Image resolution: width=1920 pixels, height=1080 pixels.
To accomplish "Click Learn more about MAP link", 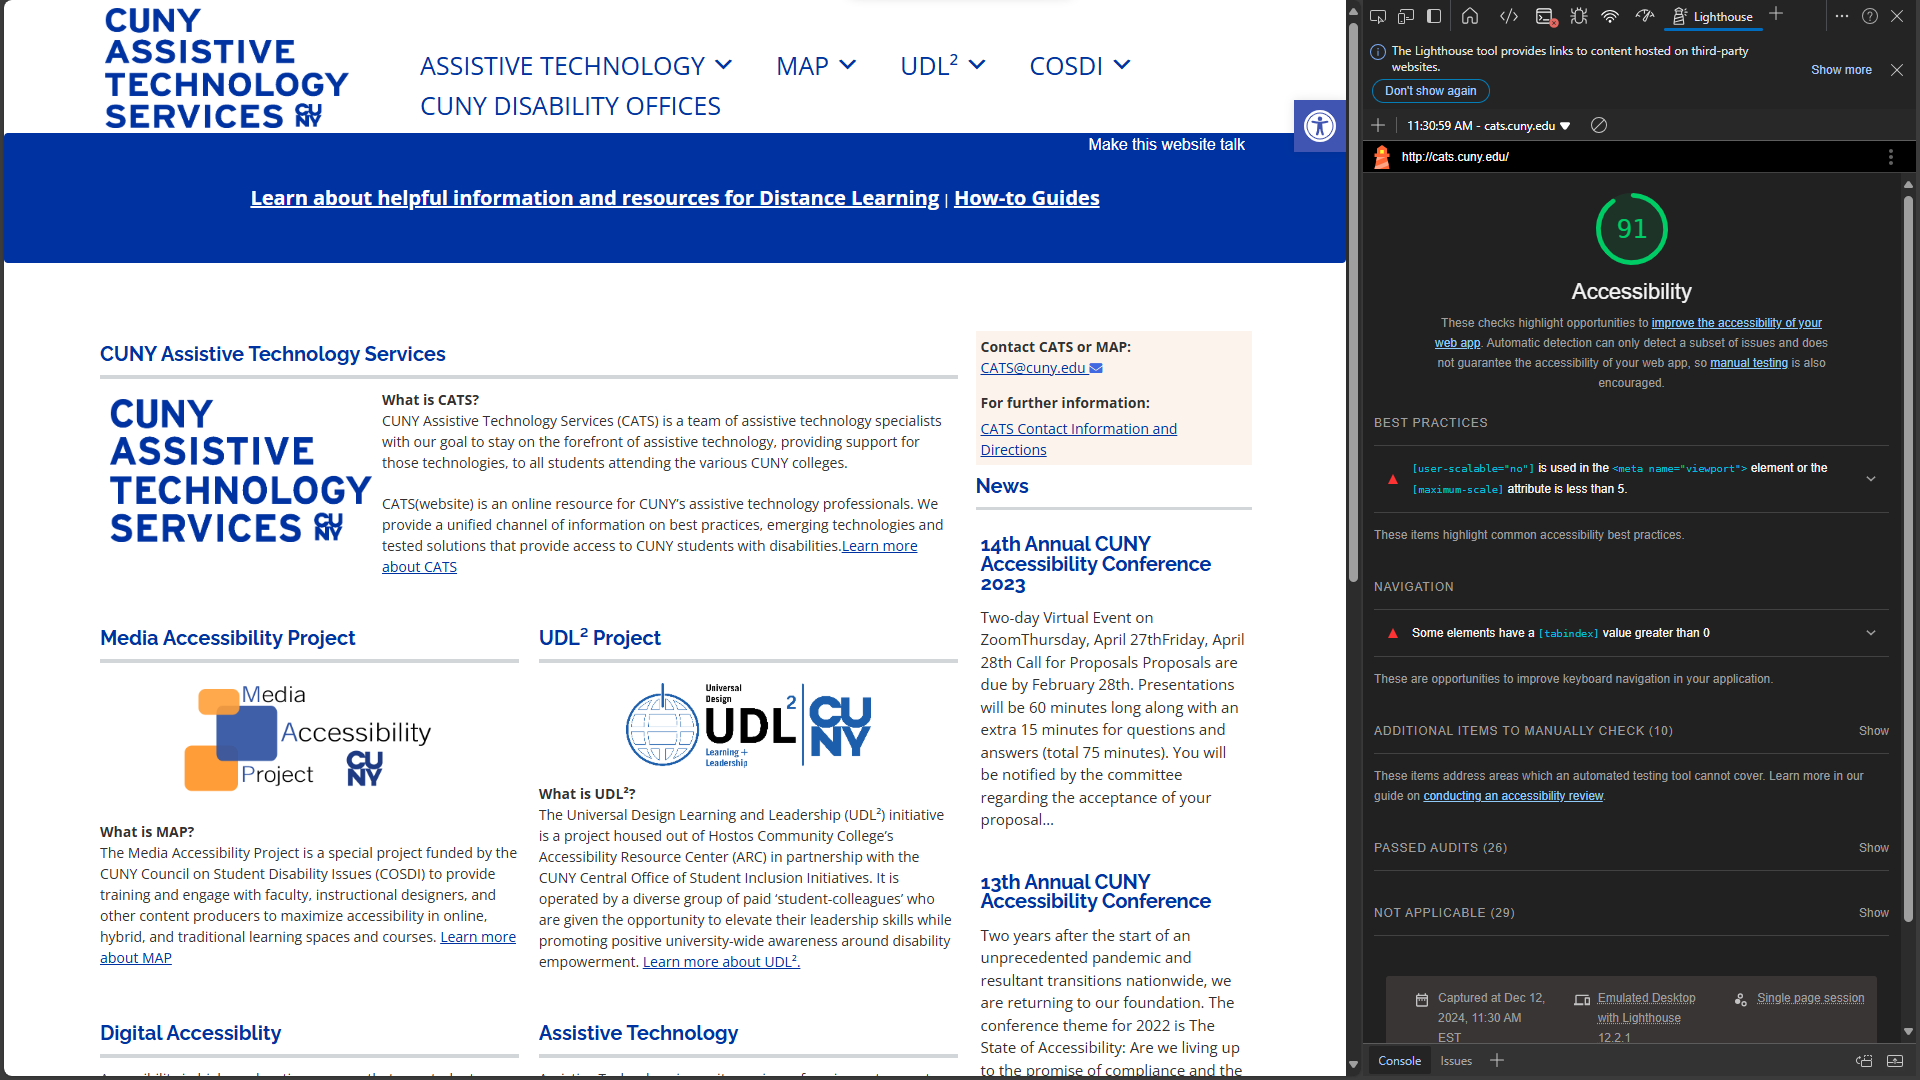I will click(308, 947).
